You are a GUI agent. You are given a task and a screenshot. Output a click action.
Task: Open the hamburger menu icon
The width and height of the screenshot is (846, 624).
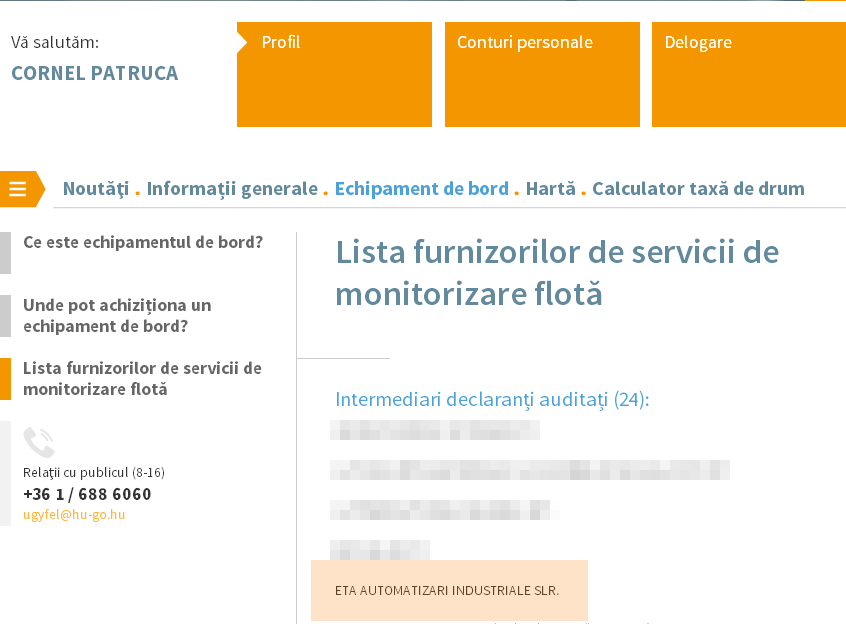point(17,189)
